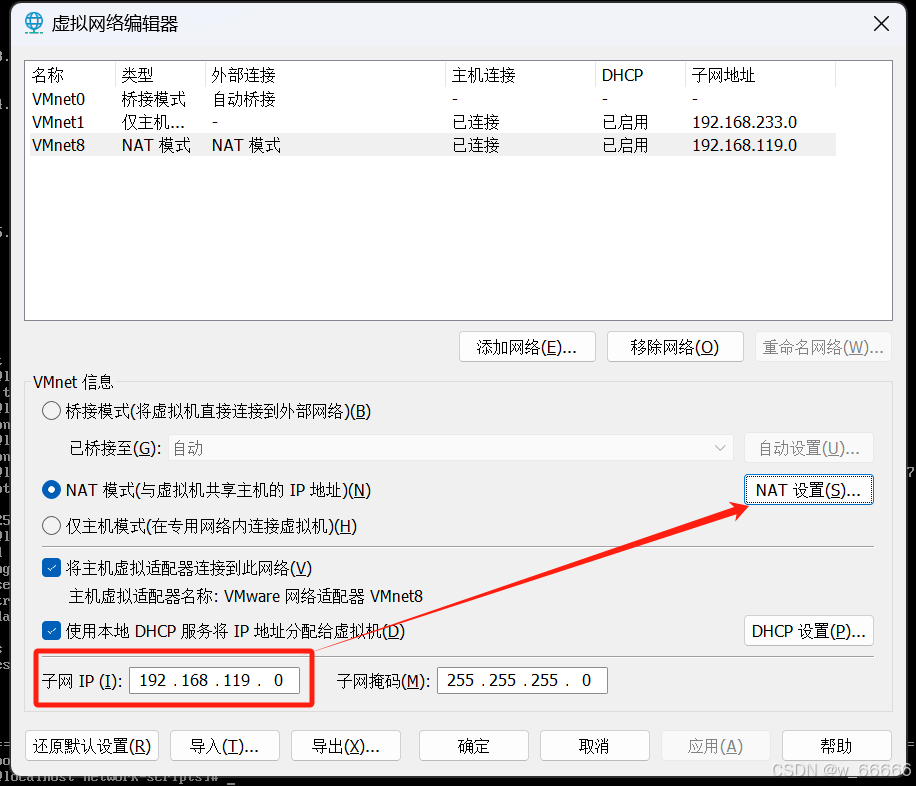Click the 帮助 button

(x=837, y=746)
